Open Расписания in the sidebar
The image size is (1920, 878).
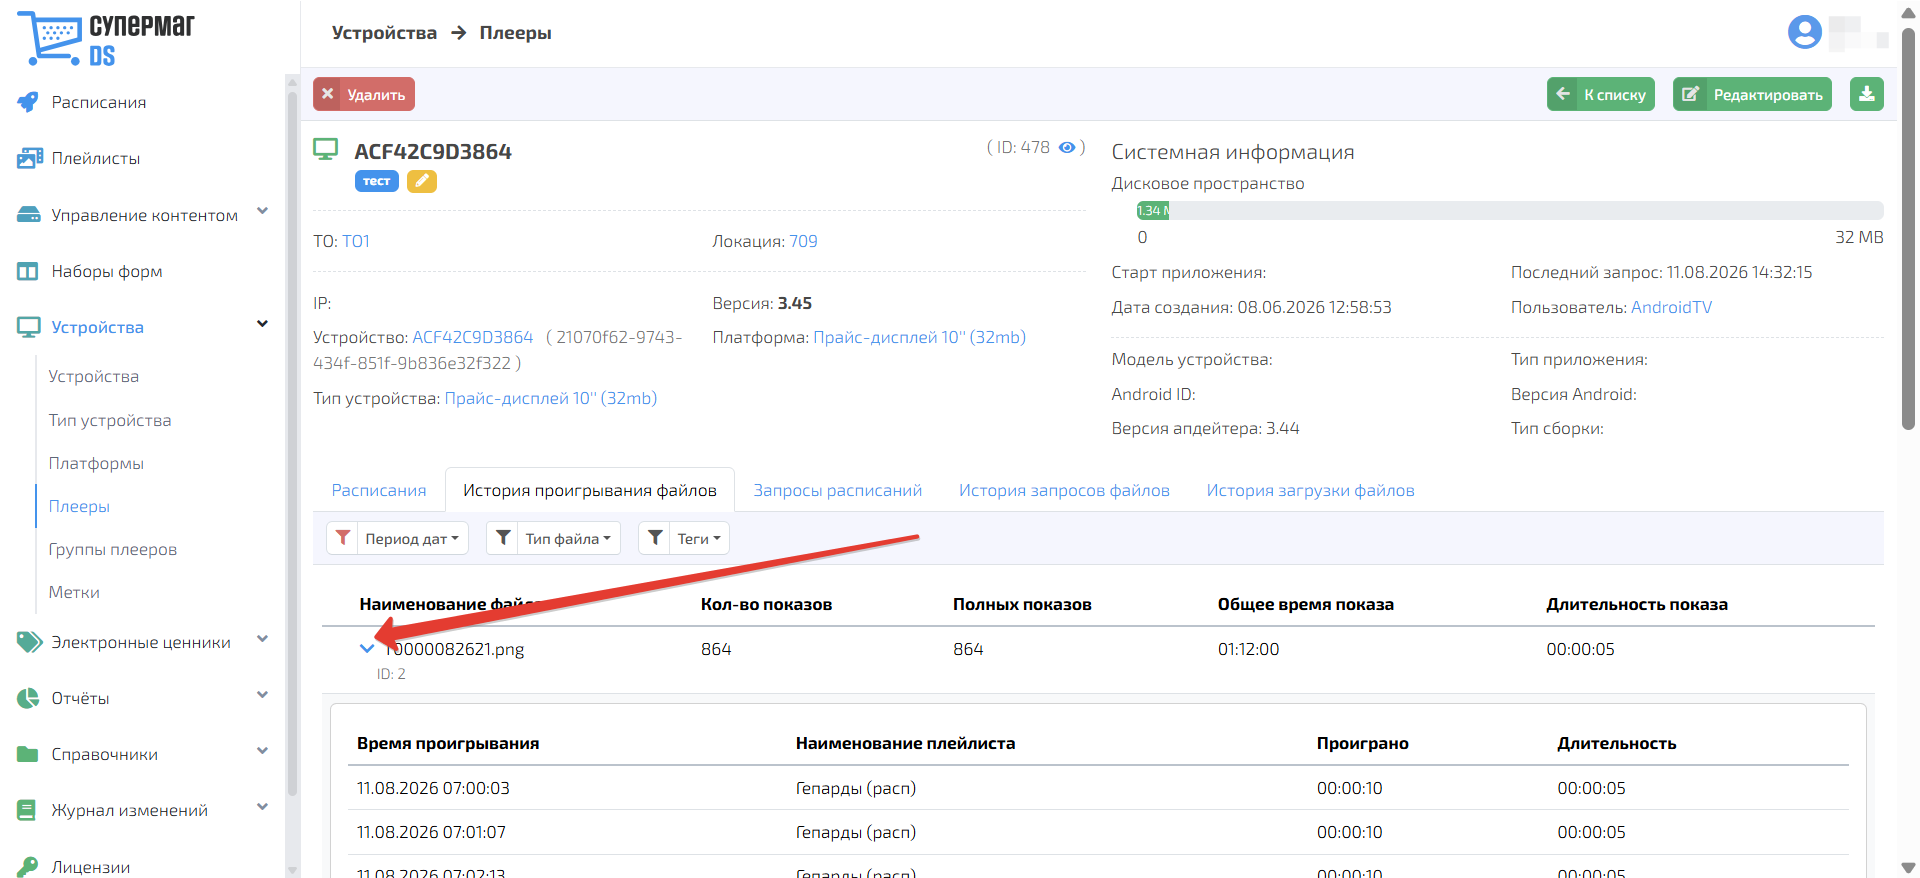point(99,102)
